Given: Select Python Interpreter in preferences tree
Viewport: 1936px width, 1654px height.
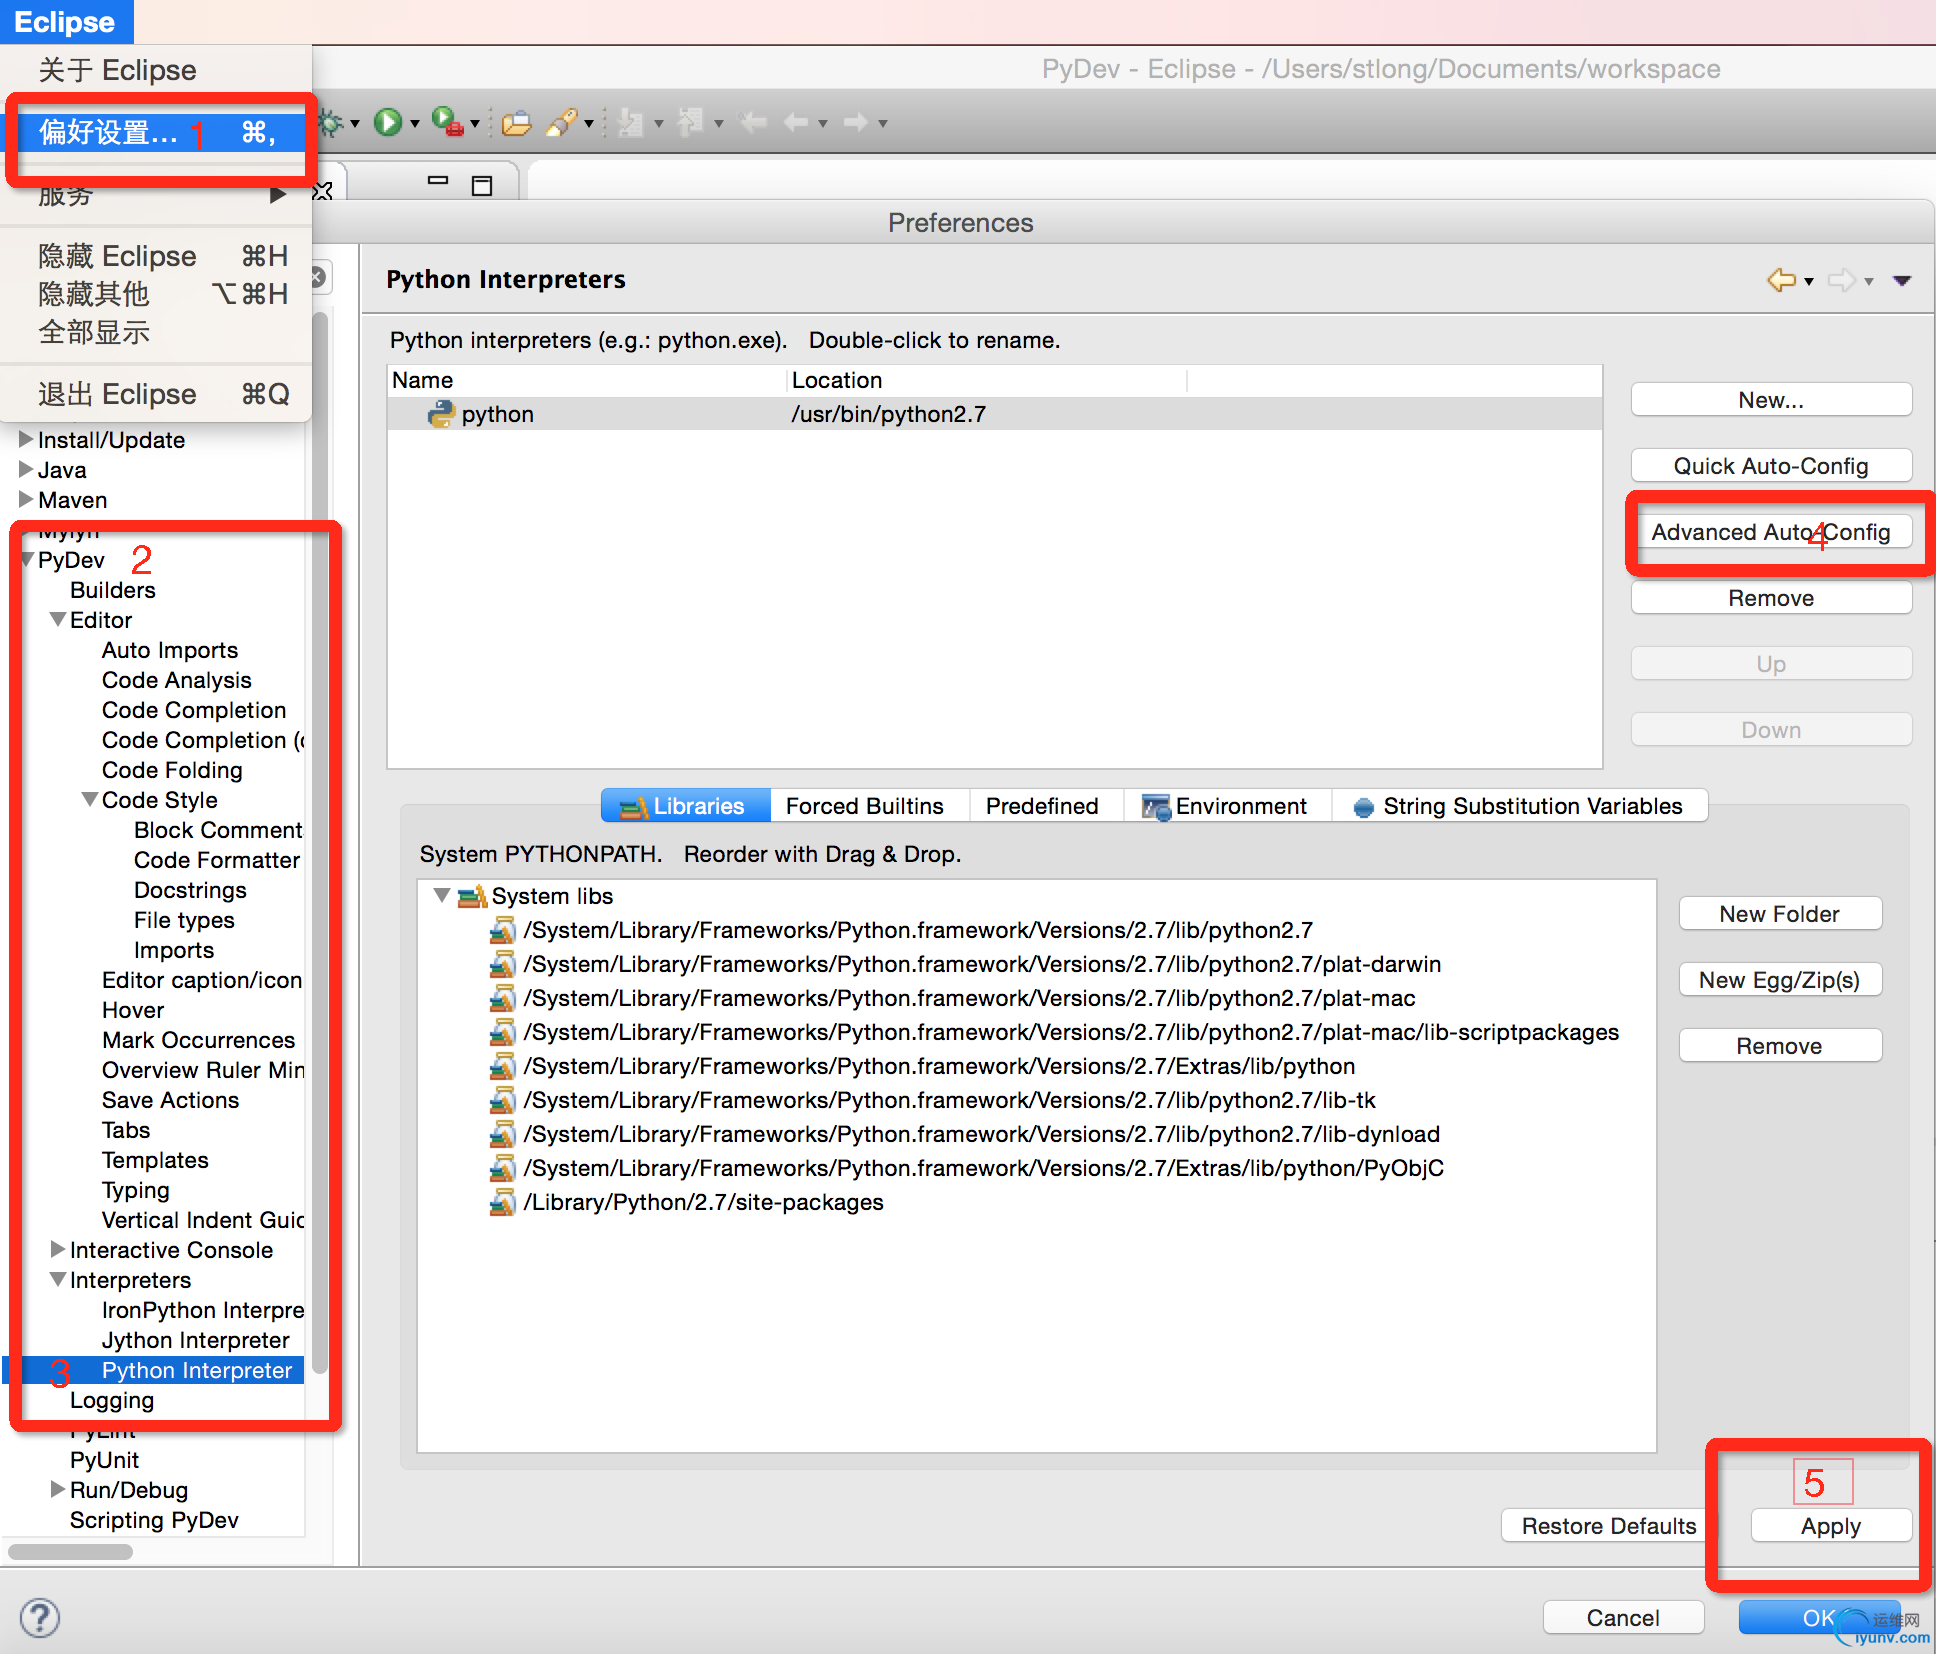Looking at the screenshot, I should click(x=197, y=1370).
